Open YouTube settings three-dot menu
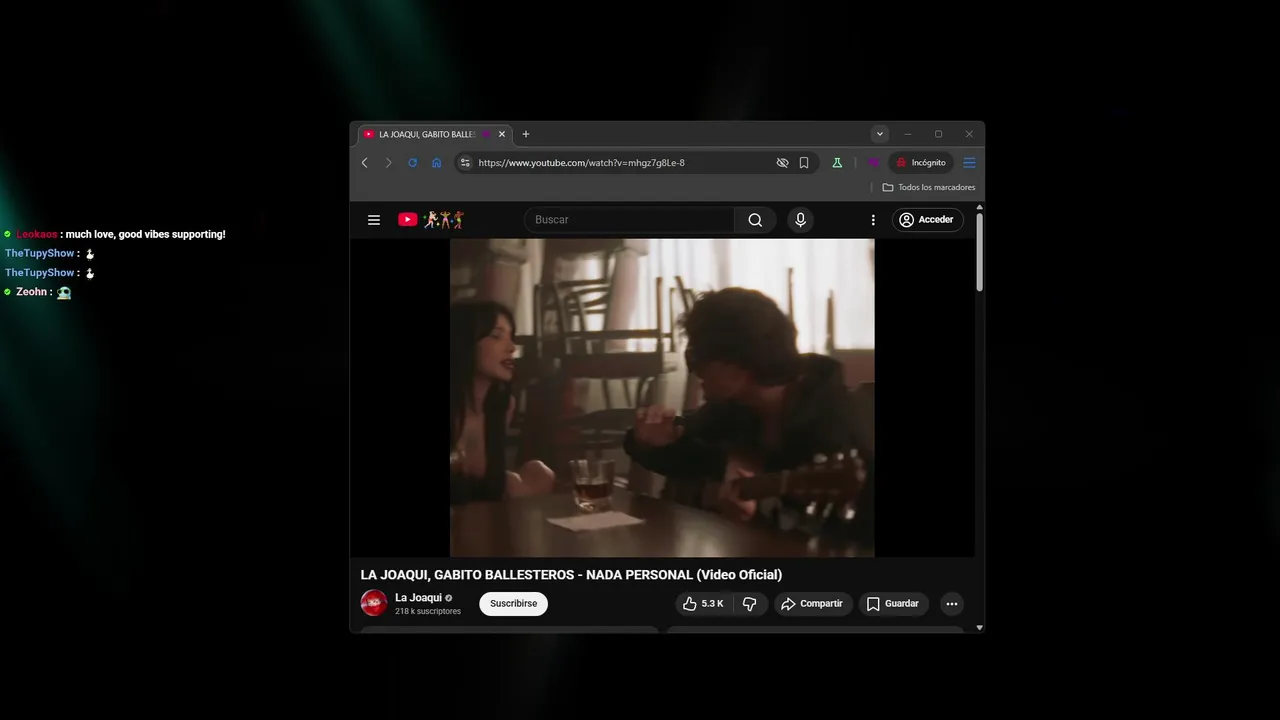 pyautogui.click(x=873, y=220)
